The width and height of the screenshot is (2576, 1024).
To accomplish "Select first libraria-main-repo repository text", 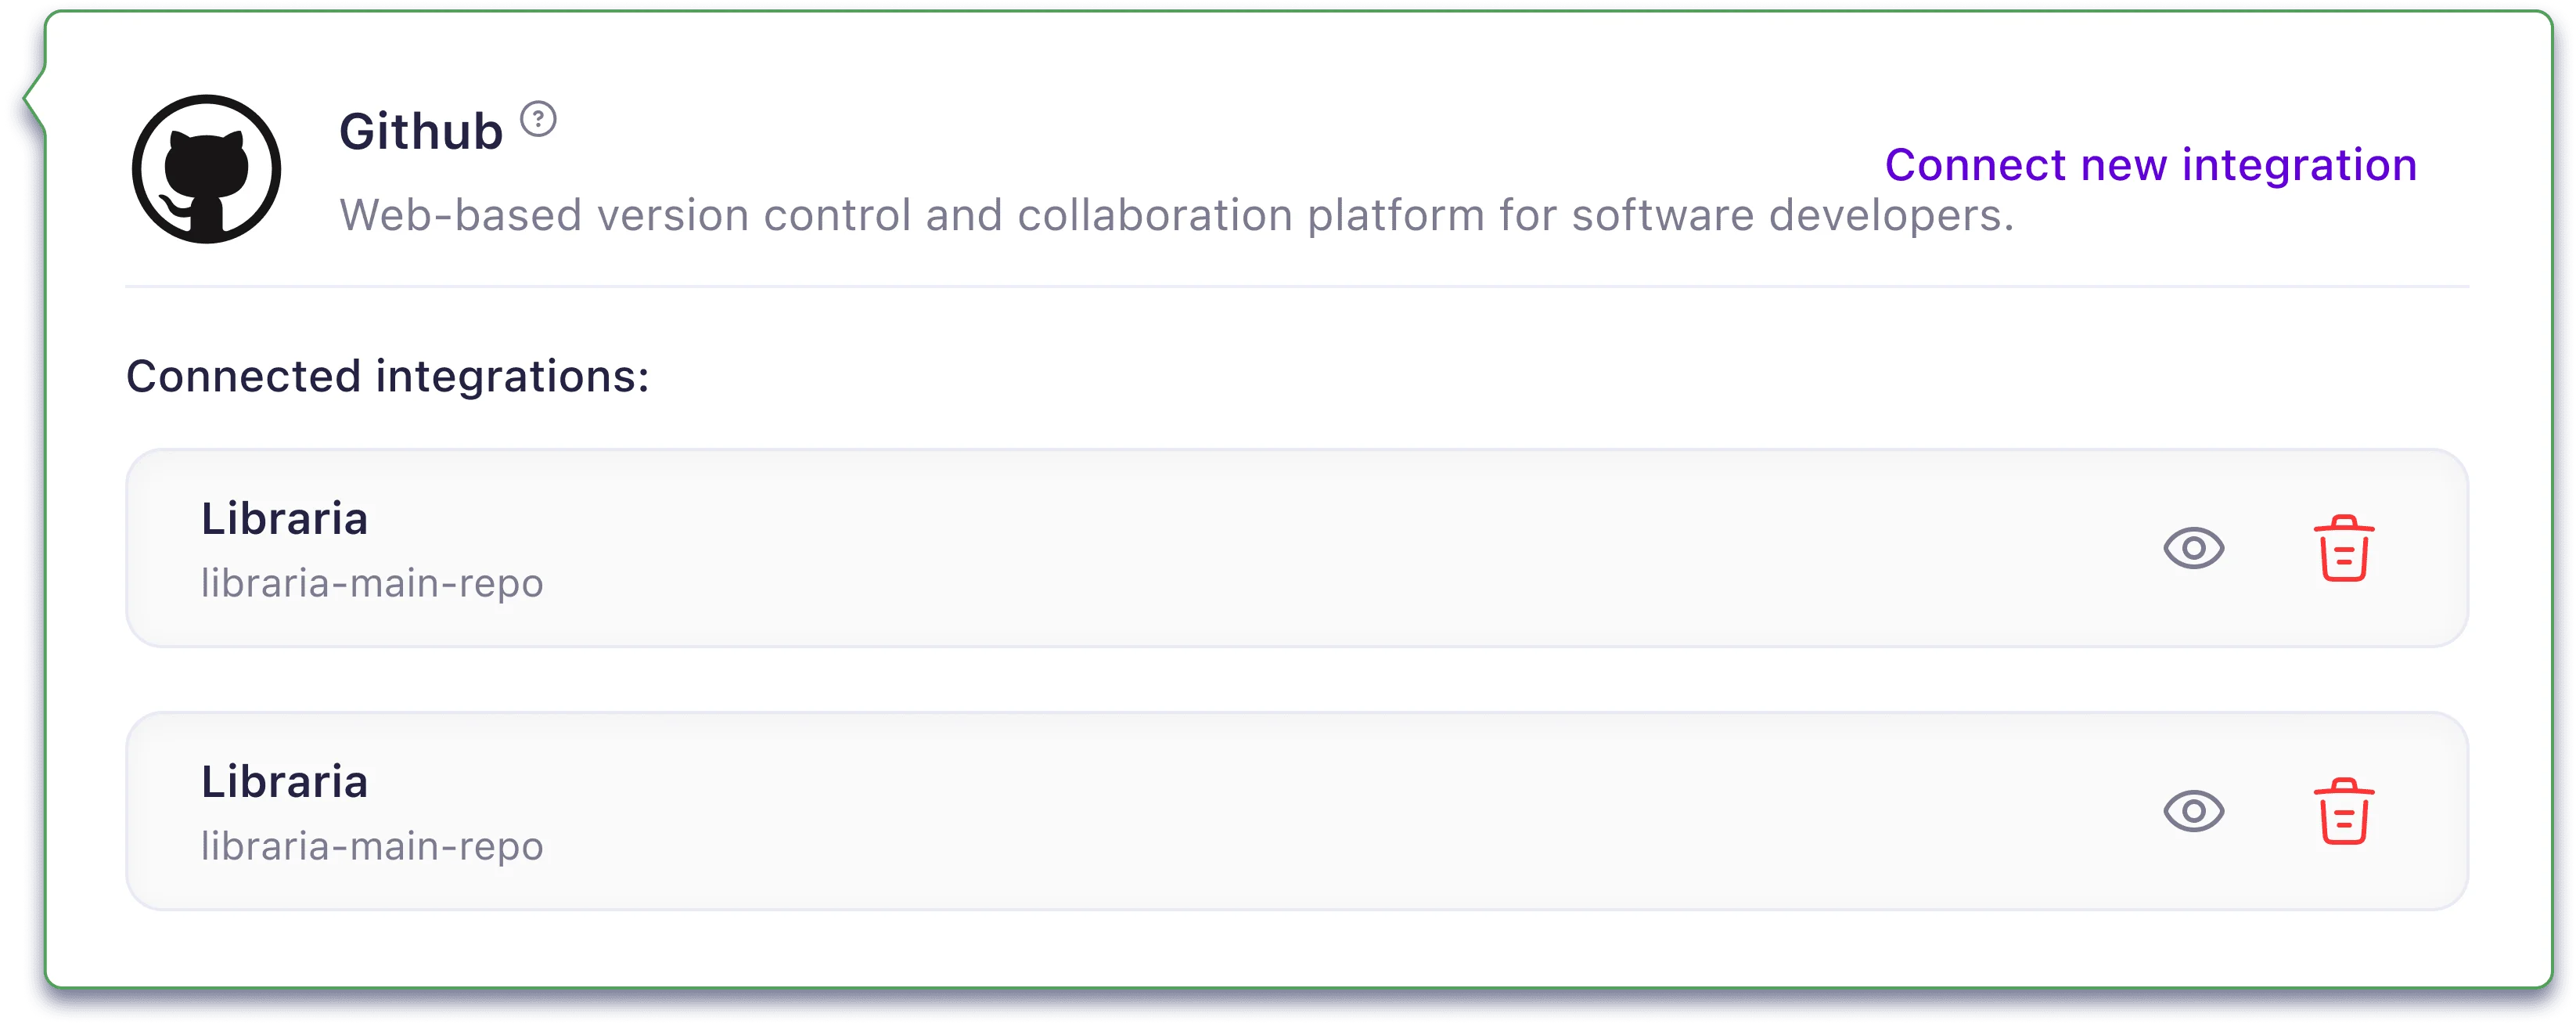I will 372,583.
